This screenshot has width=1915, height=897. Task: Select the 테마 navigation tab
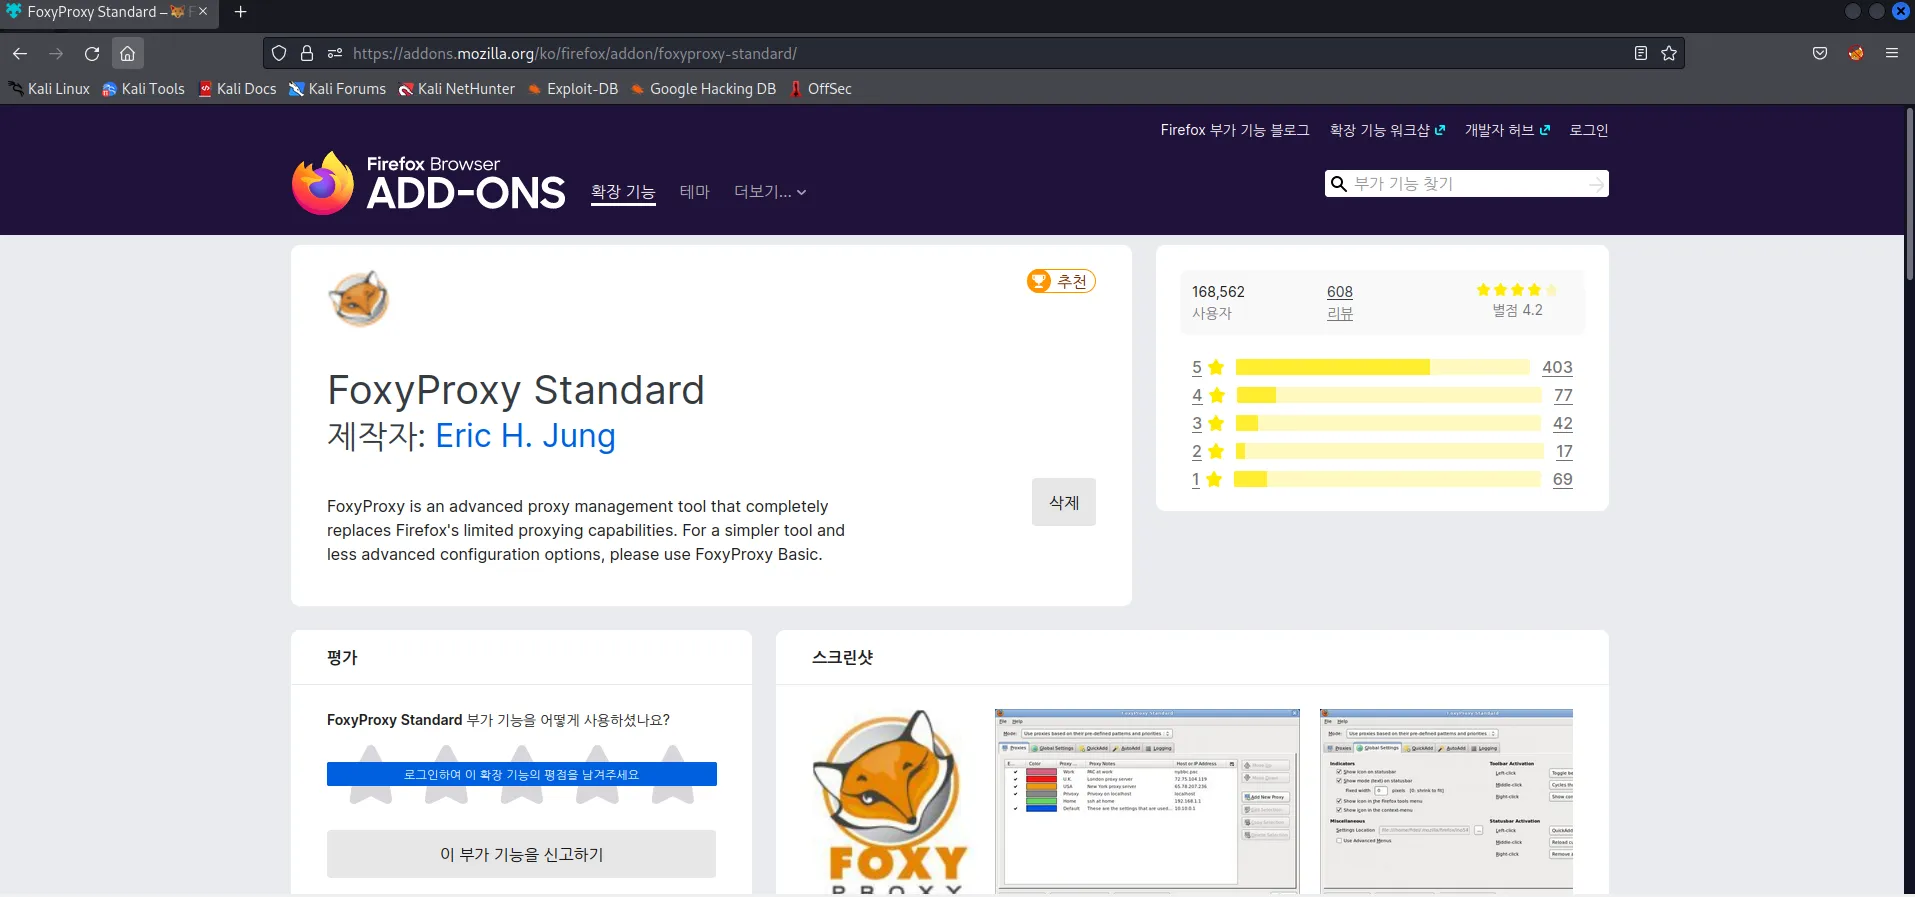(695, 192)
